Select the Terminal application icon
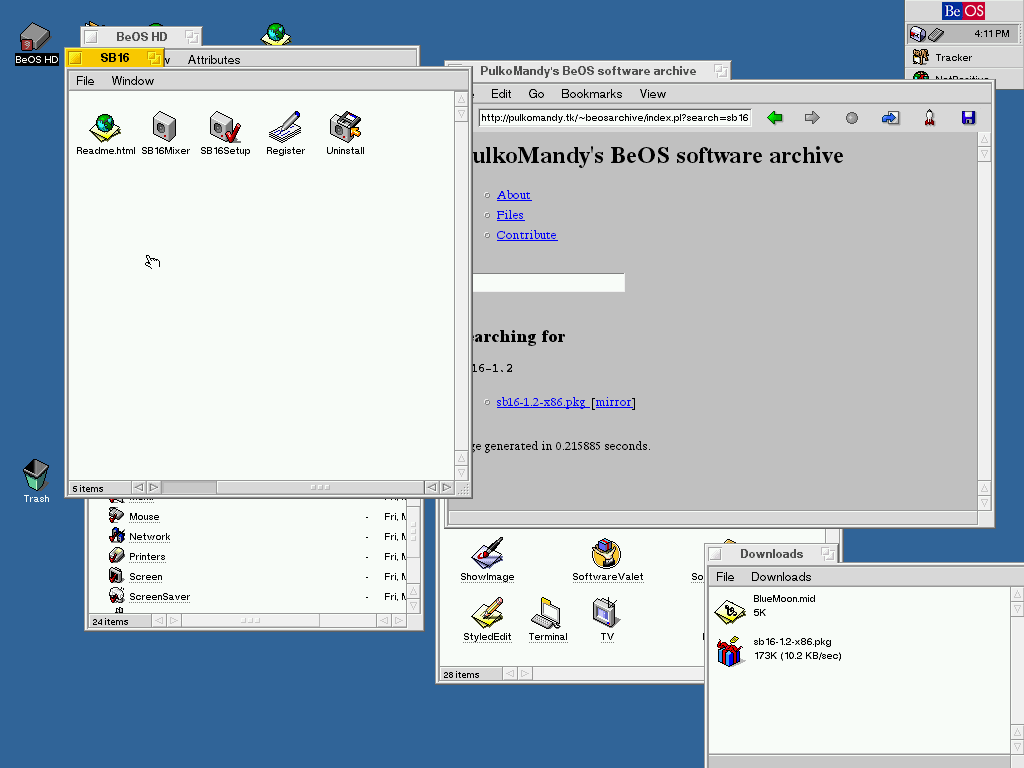This screenshot has width=1024, height=768. (547, 613)
